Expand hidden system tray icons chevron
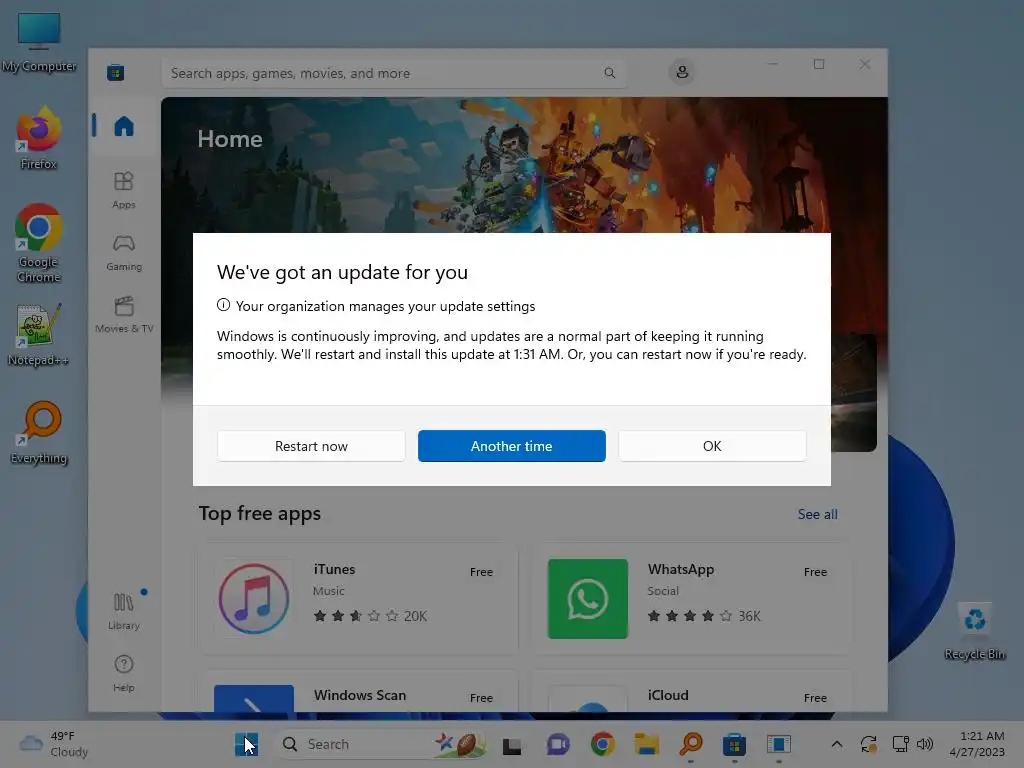The image size is (1024, 768). coord(837,744)
